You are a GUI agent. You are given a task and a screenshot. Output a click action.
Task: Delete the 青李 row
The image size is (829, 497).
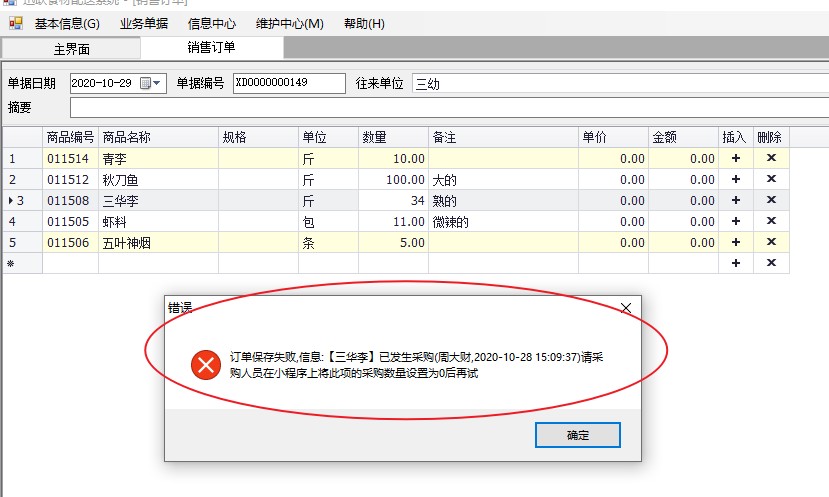[771, 158]
